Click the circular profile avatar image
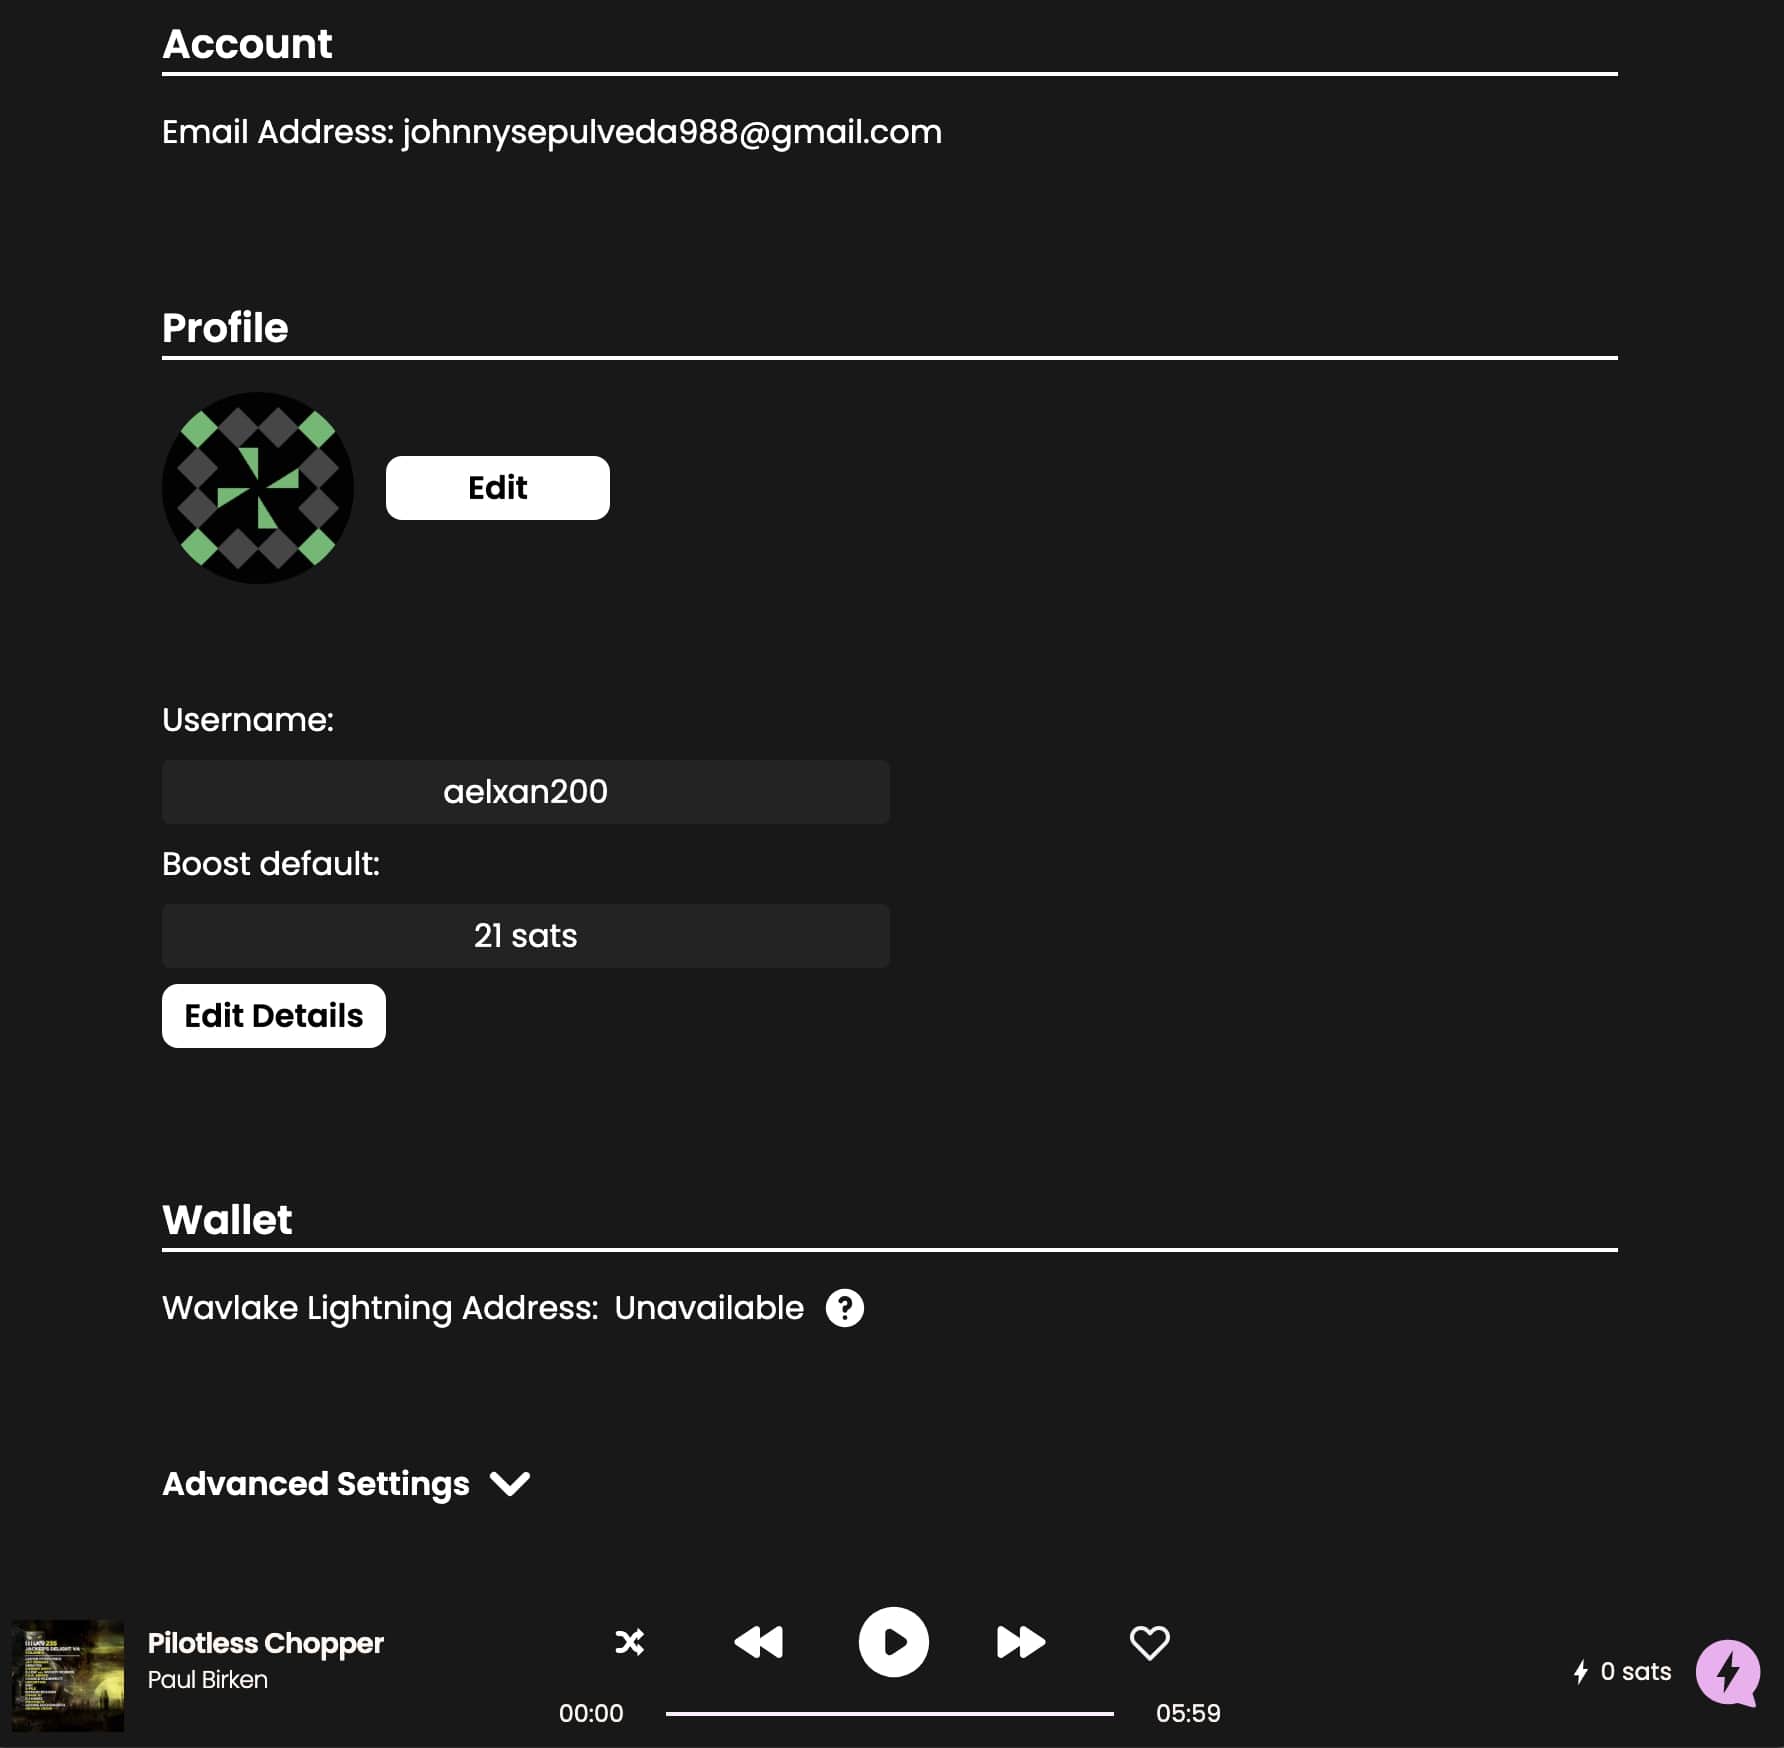 tap(258, 488)
